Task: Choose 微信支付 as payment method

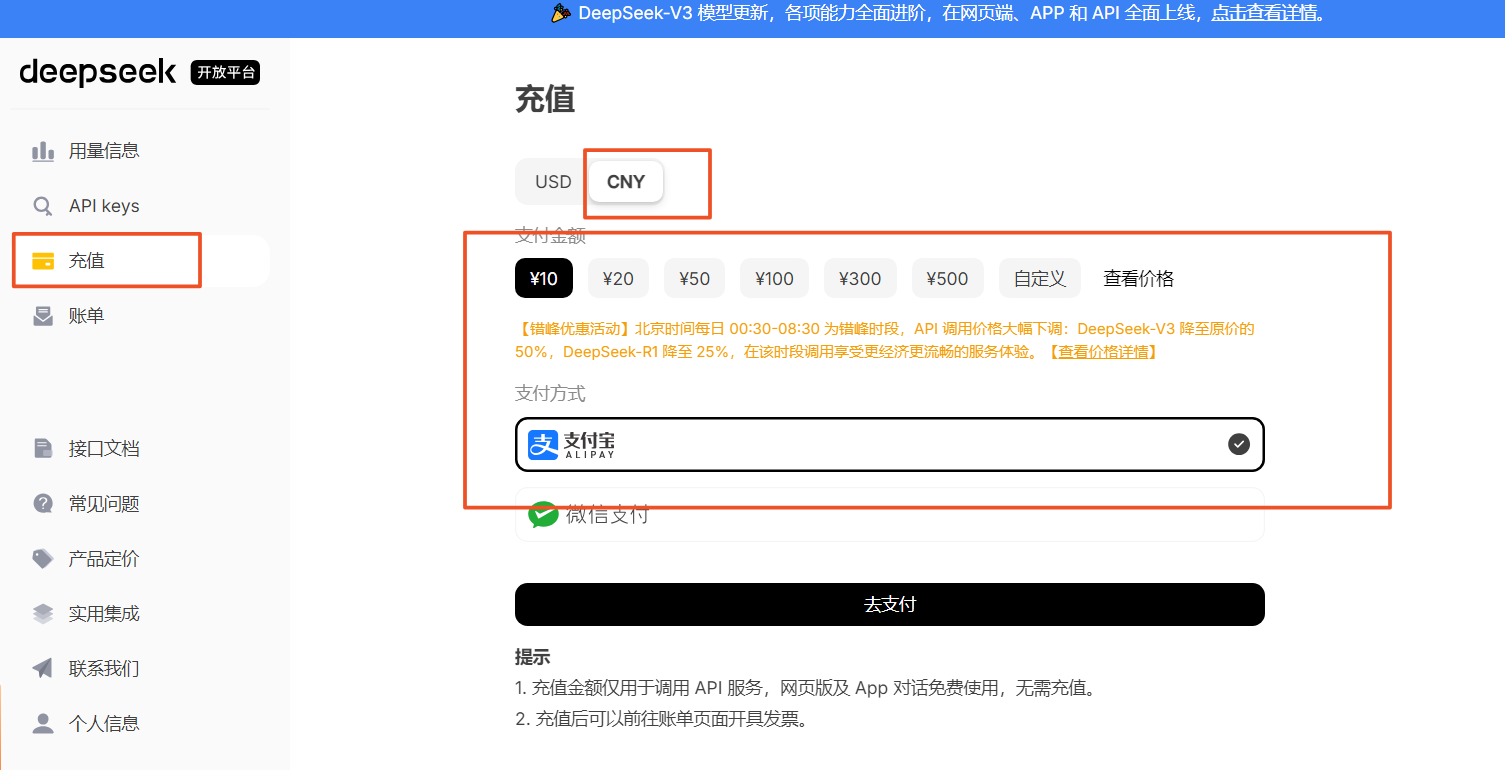Action: 890,514
